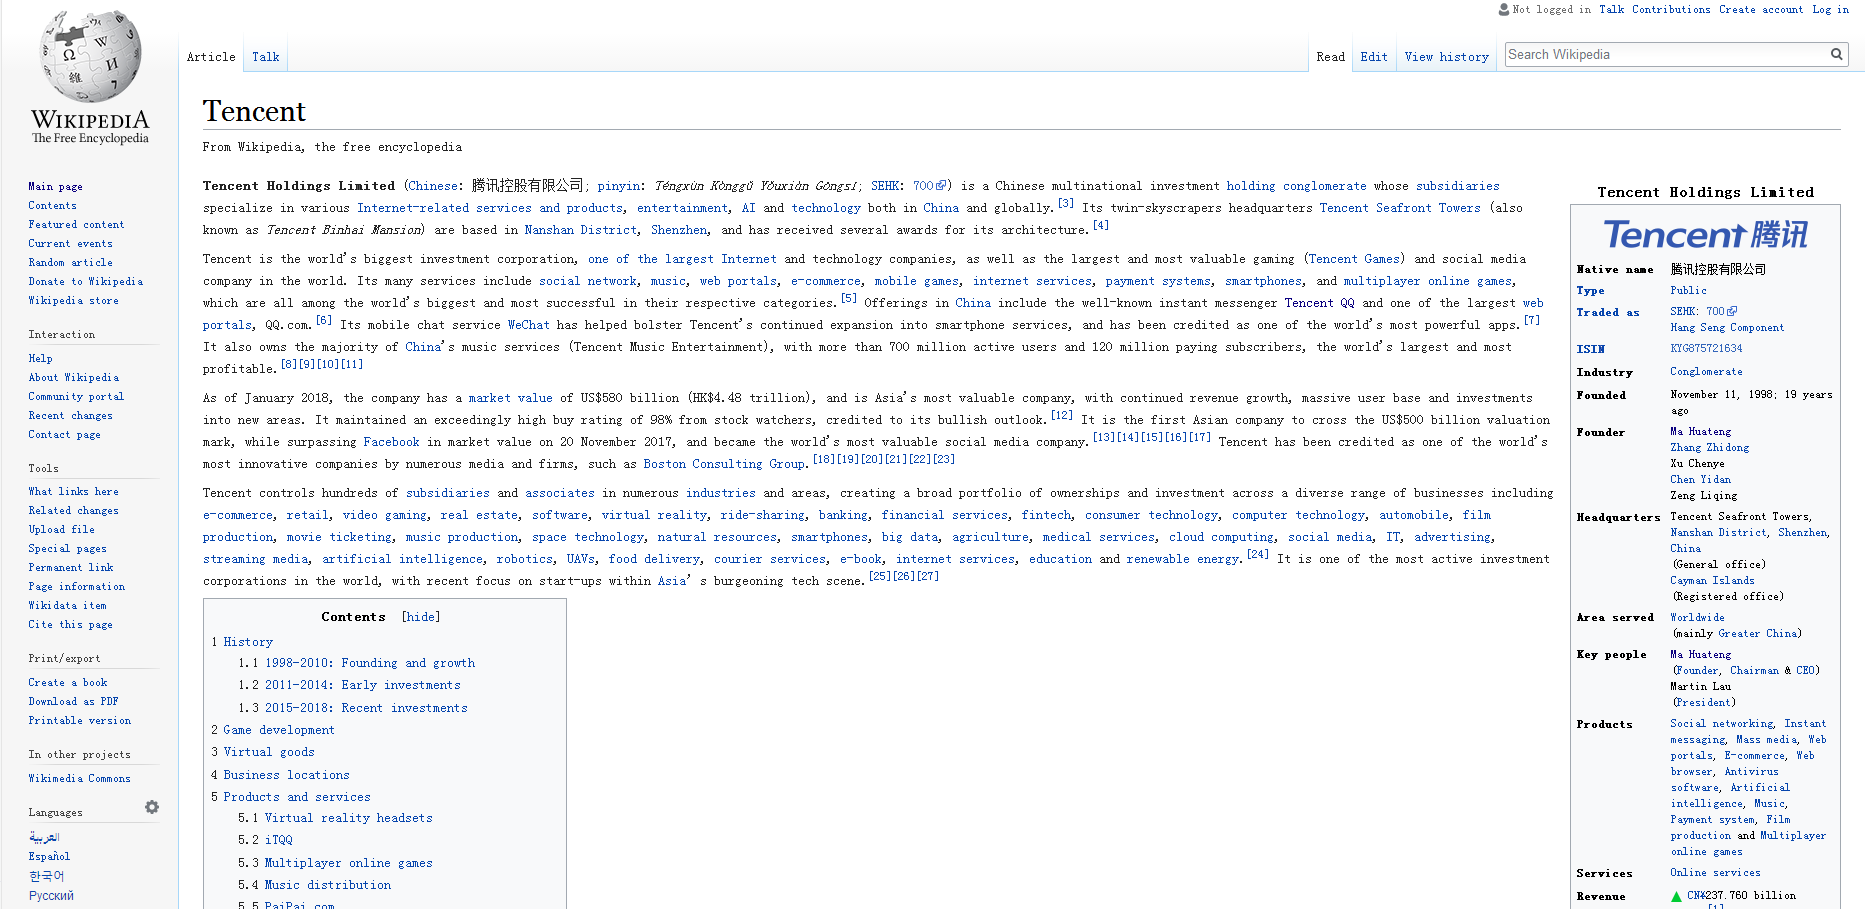Viewport: 1865px width, 909px height.
Task: Jump to Virtual reality headsets section
Action: click(x=349, y=818)
